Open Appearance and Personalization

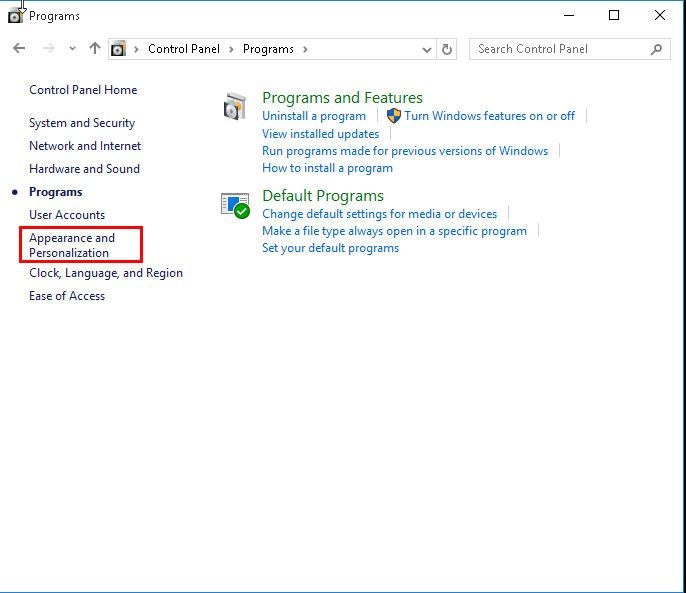click(x=72, y=245)
